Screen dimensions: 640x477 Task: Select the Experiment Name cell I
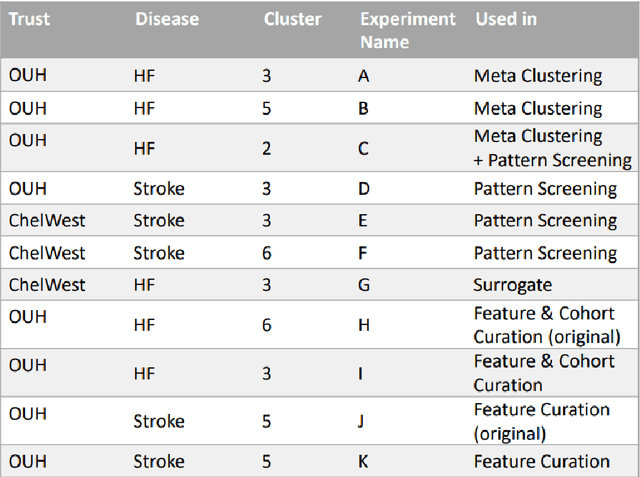click(x=362, y=373)
